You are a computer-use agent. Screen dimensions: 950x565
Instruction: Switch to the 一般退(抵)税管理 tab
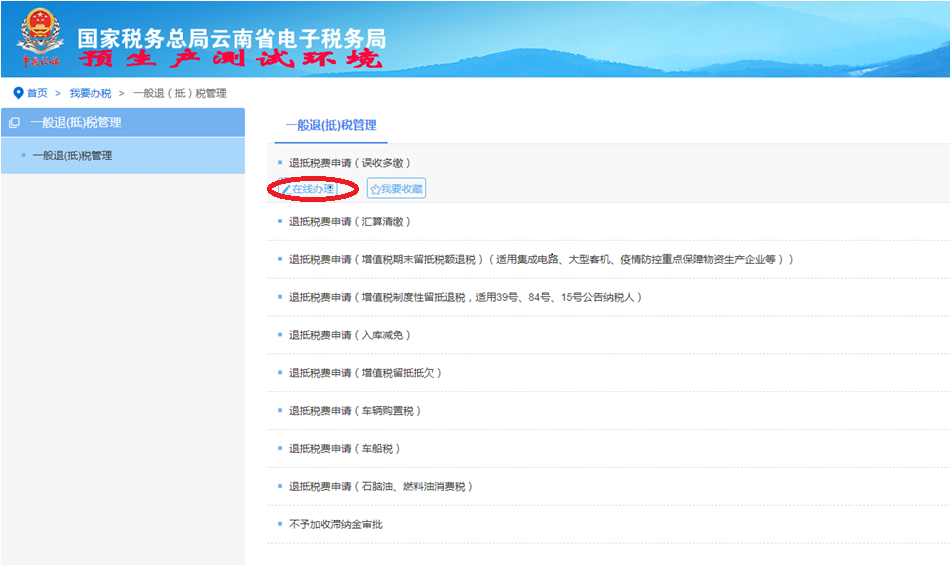point(331,125)
